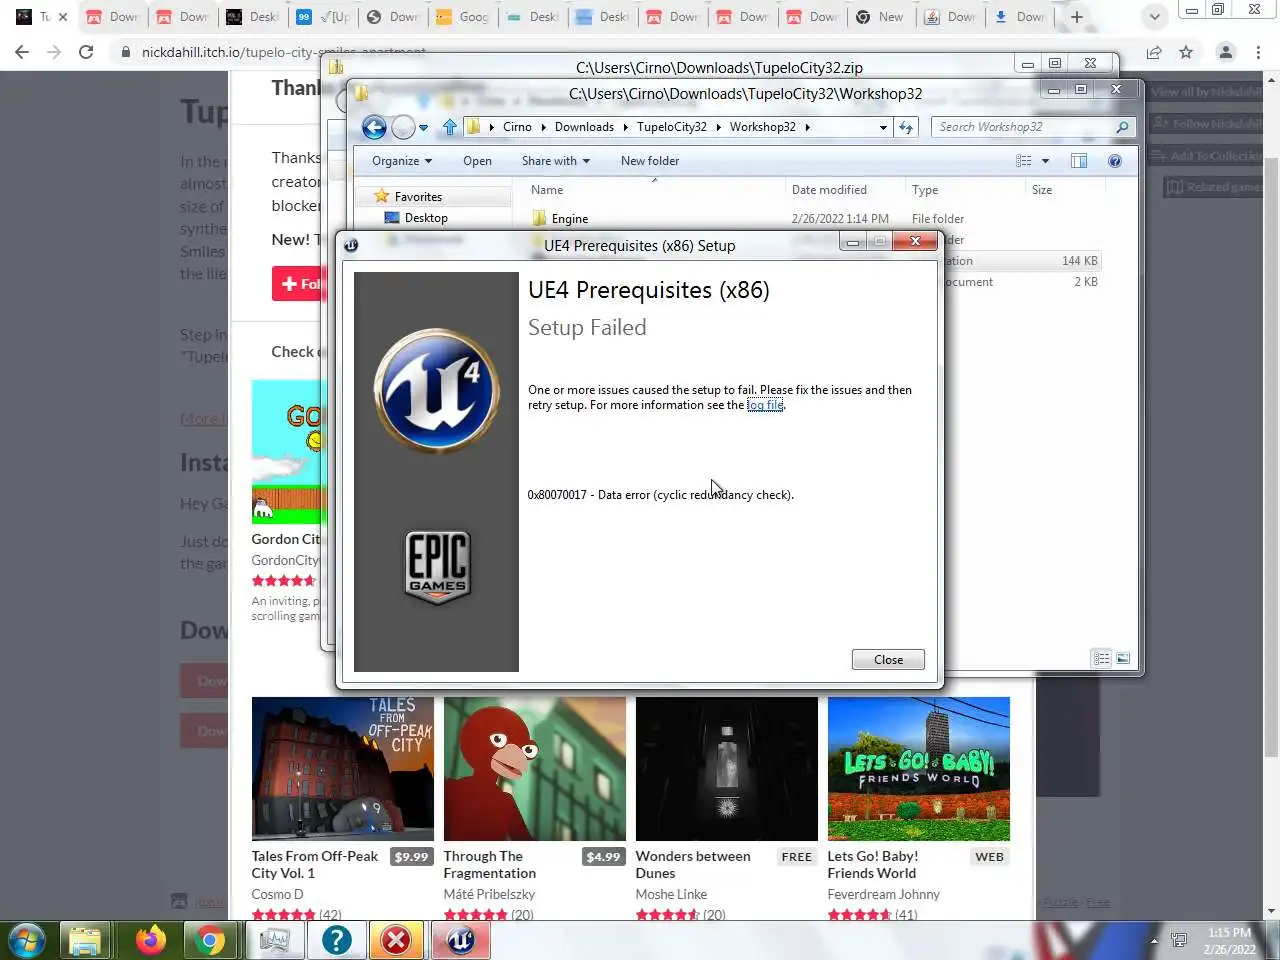Click Unreal Engine setup taskbar icon
The height and width of the screenshot is (960, 1280).
460,940
